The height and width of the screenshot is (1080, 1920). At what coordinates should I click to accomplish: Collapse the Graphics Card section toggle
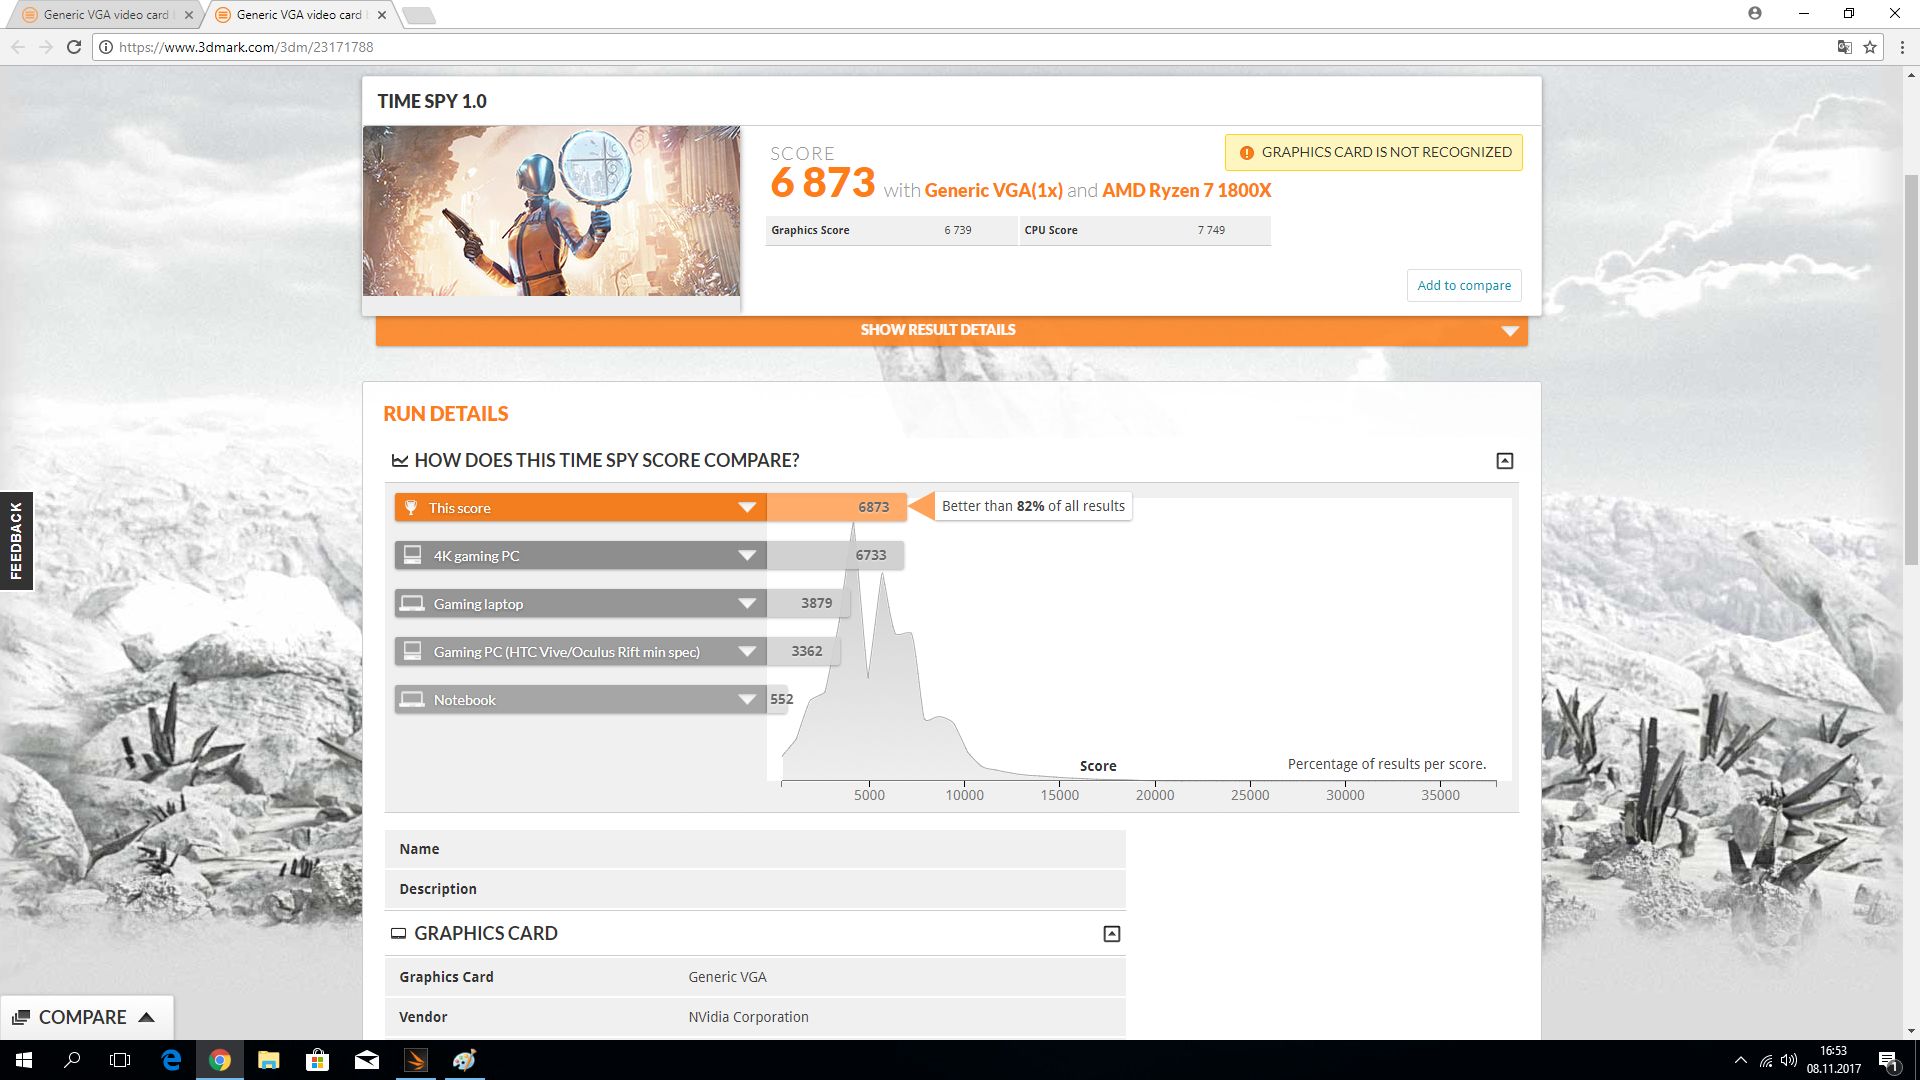tap(1111, 934)
